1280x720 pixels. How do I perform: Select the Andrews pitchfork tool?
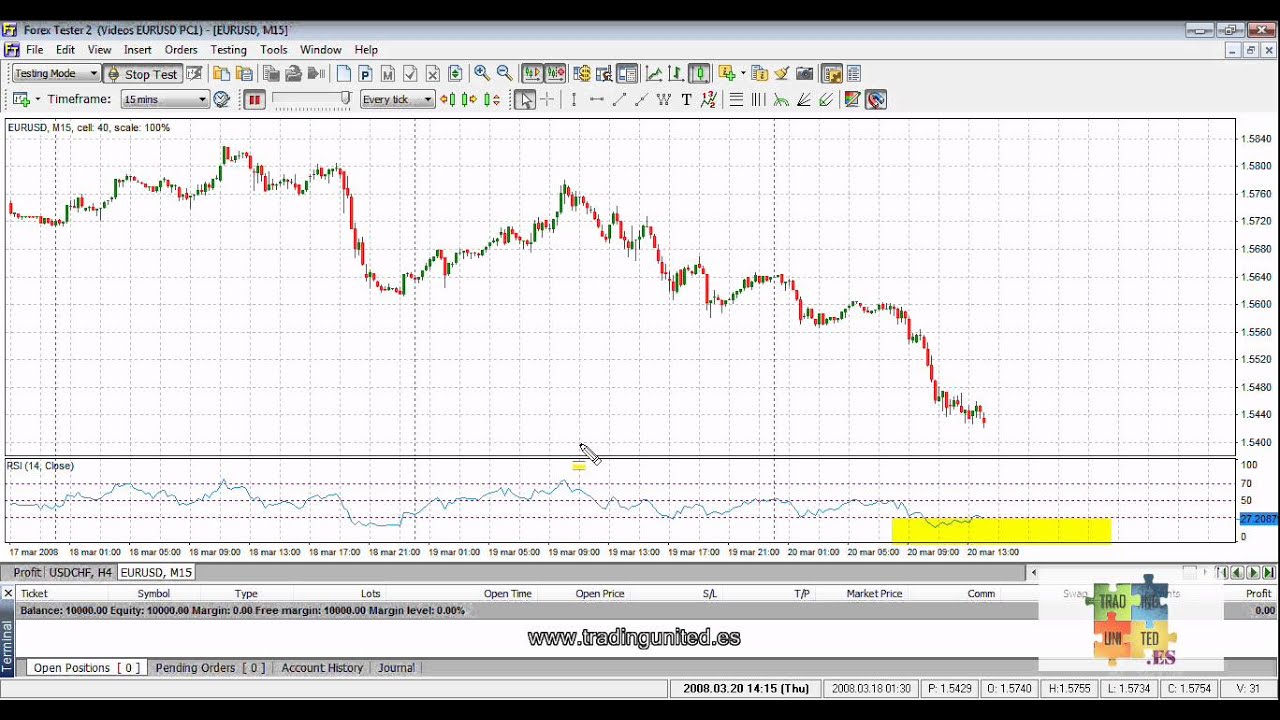[x=826, y=99]
